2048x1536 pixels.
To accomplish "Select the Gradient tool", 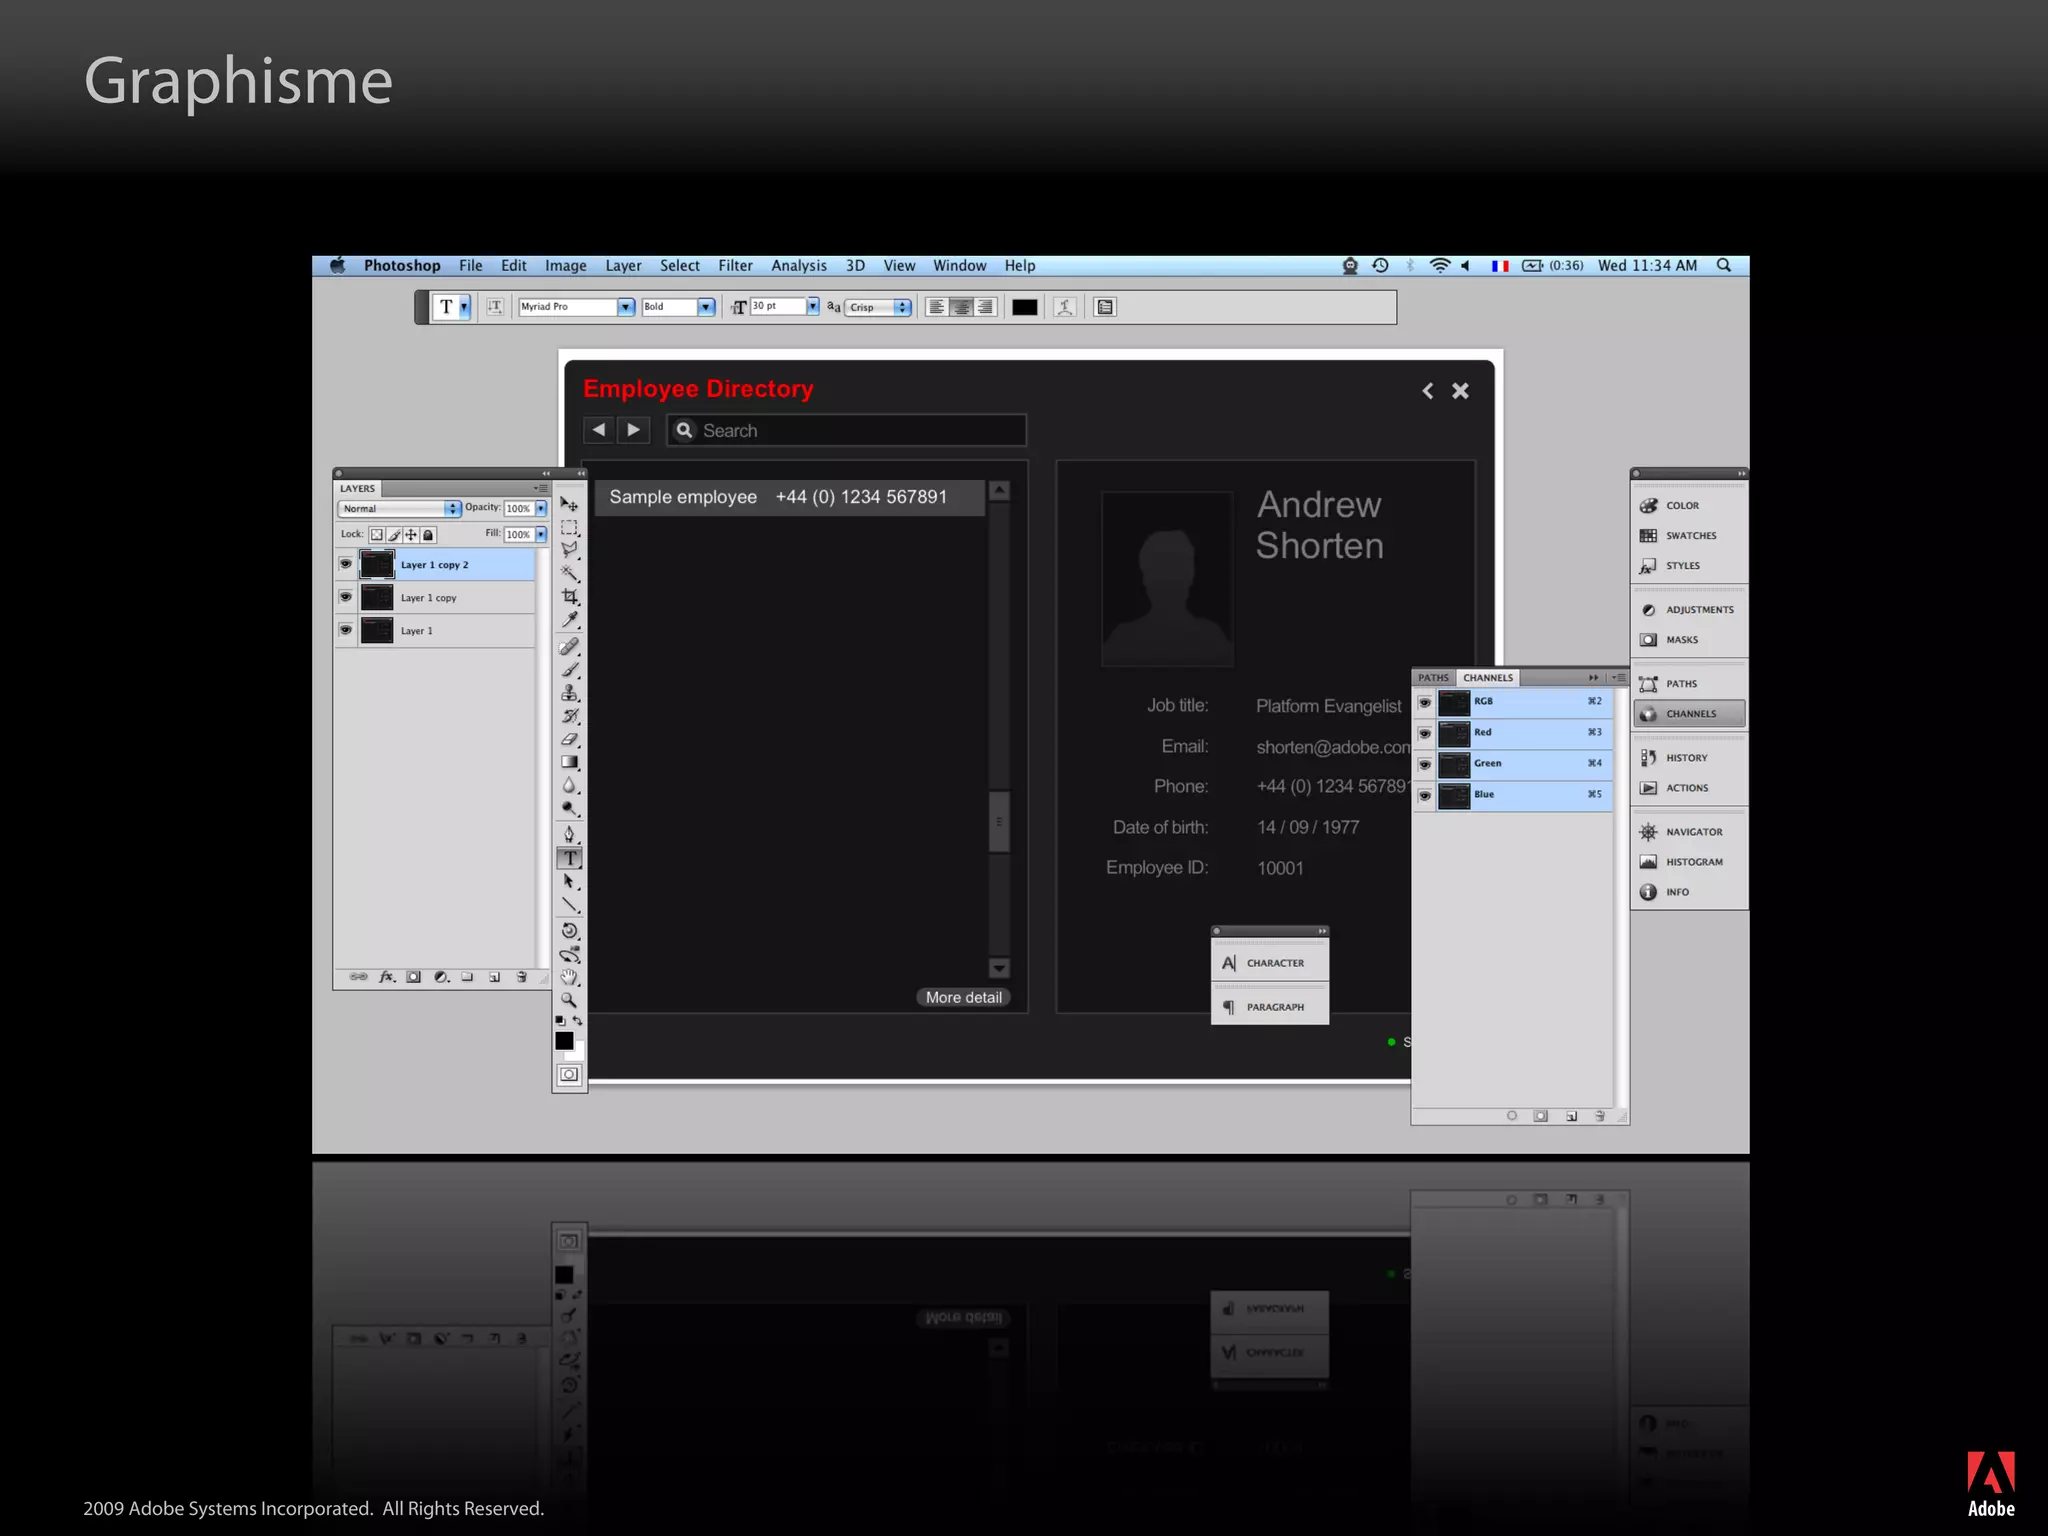I will [569, 762].
